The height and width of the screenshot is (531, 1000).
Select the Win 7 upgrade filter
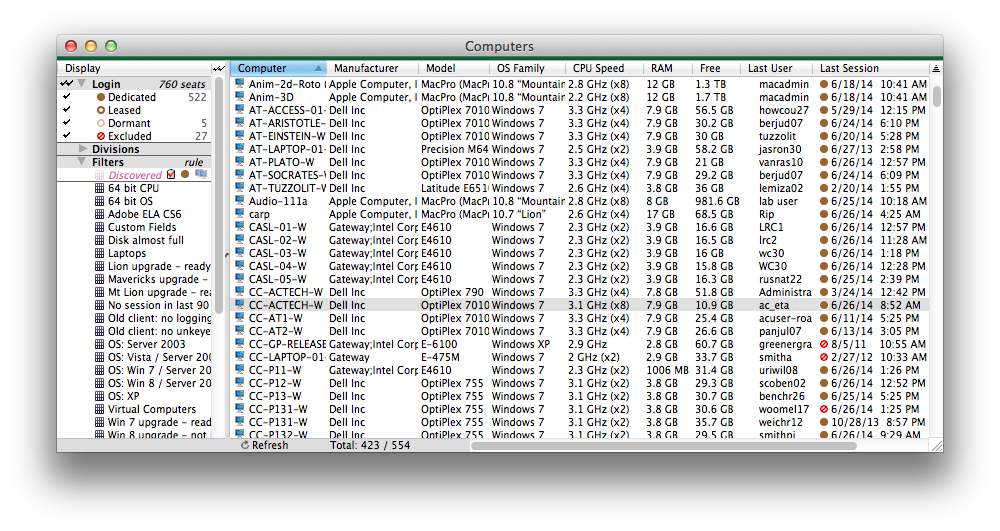(159, 422)
